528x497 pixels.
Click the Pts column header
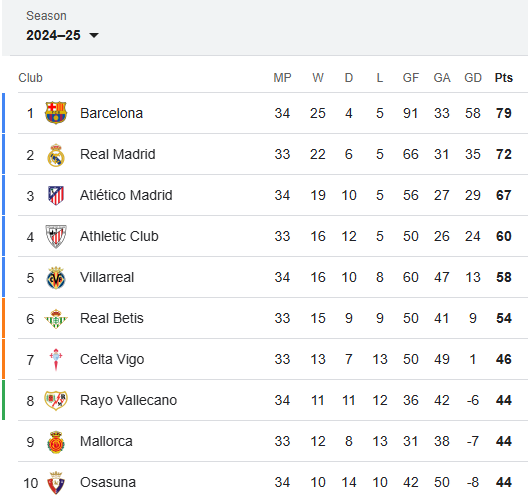503,78
